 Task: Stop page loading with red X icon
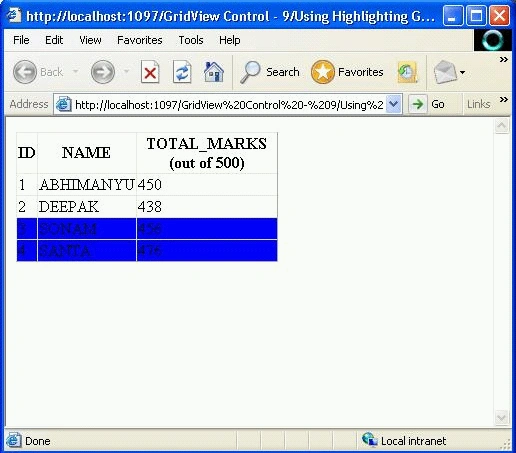[150, 72]
